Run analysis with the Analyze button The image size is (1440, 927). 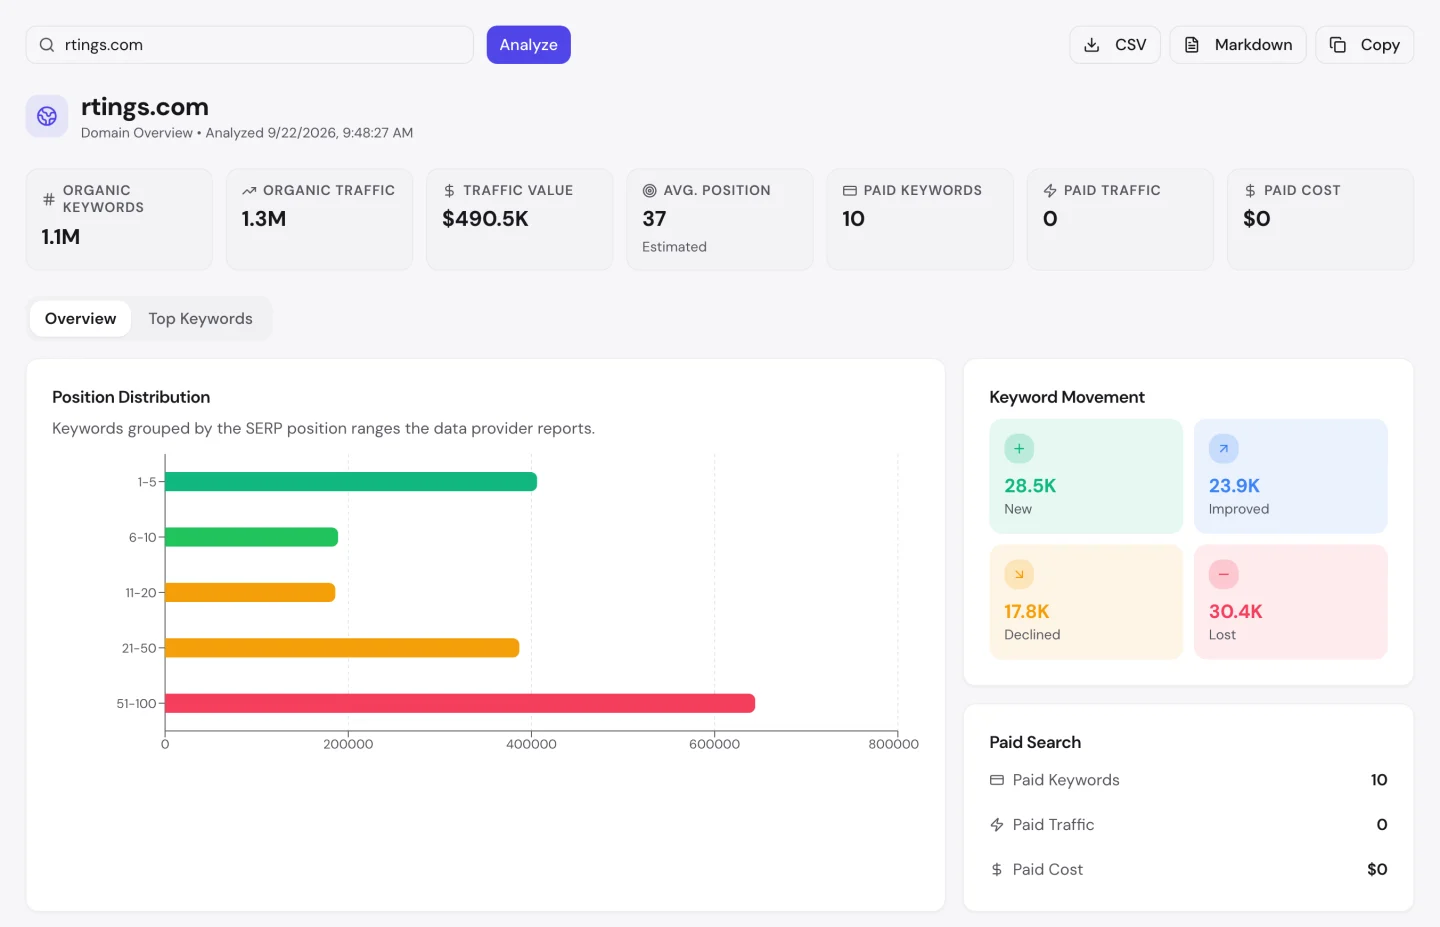528,45
